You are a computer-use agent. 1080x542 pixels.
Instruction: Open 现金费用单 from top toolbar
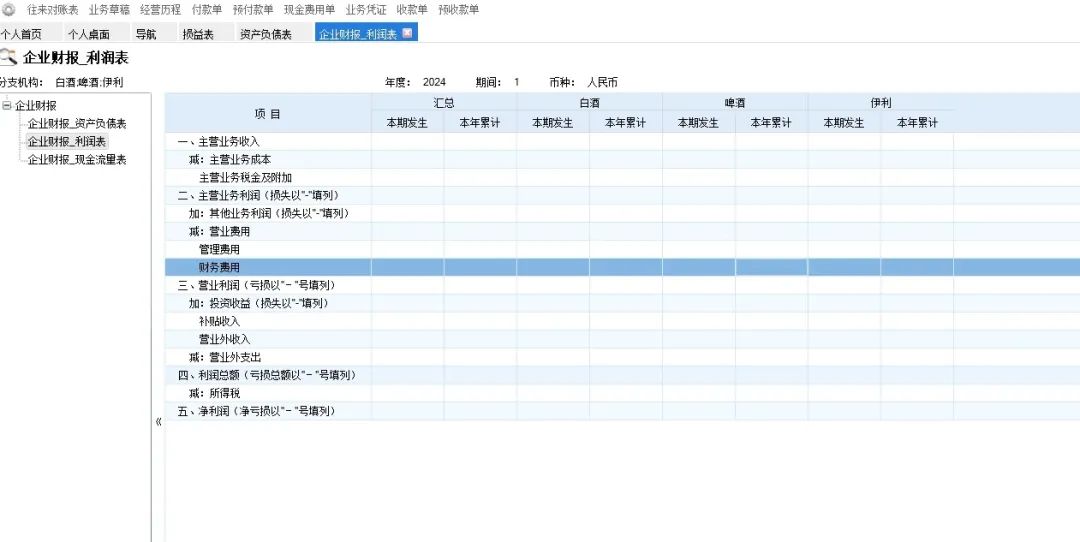click(x=309, y=10)
